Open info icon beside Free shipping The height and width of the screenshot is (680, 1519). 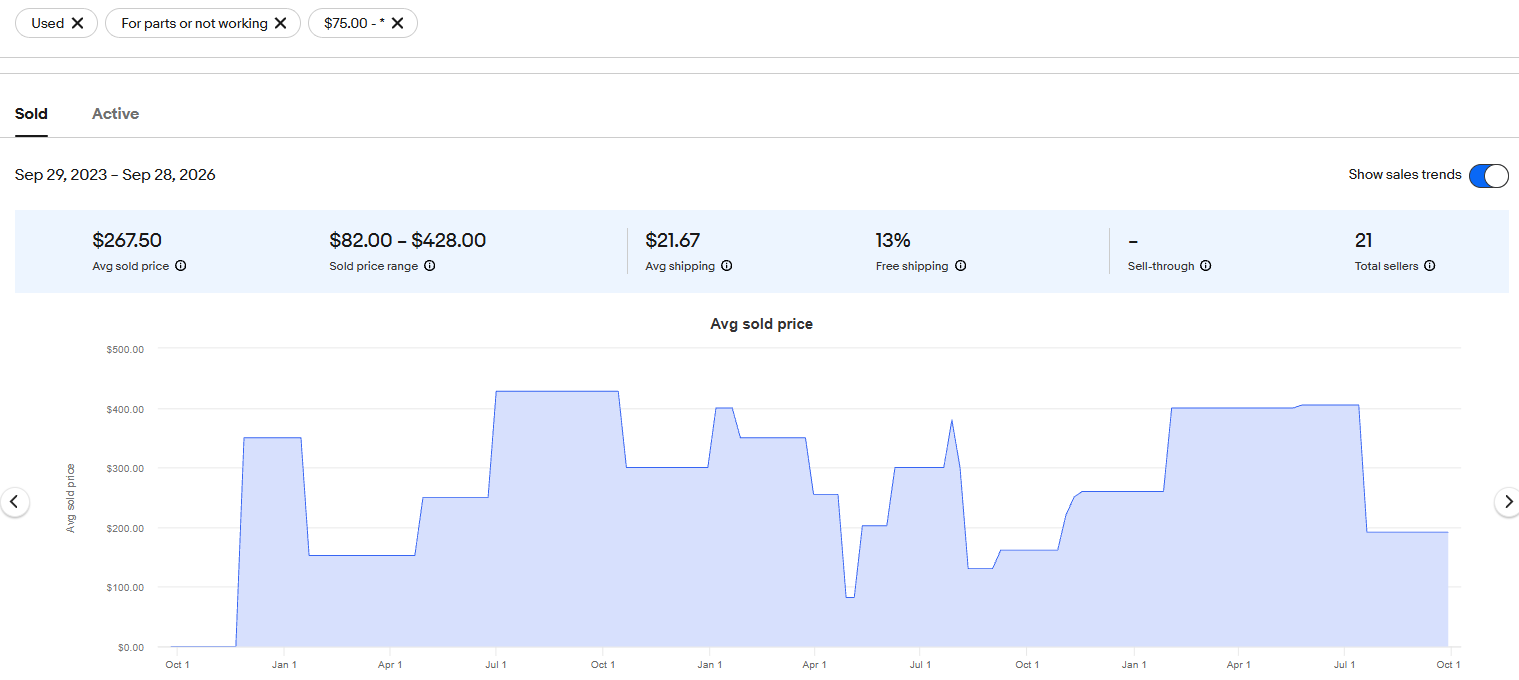pyautogui.click(x=960, y=266)
